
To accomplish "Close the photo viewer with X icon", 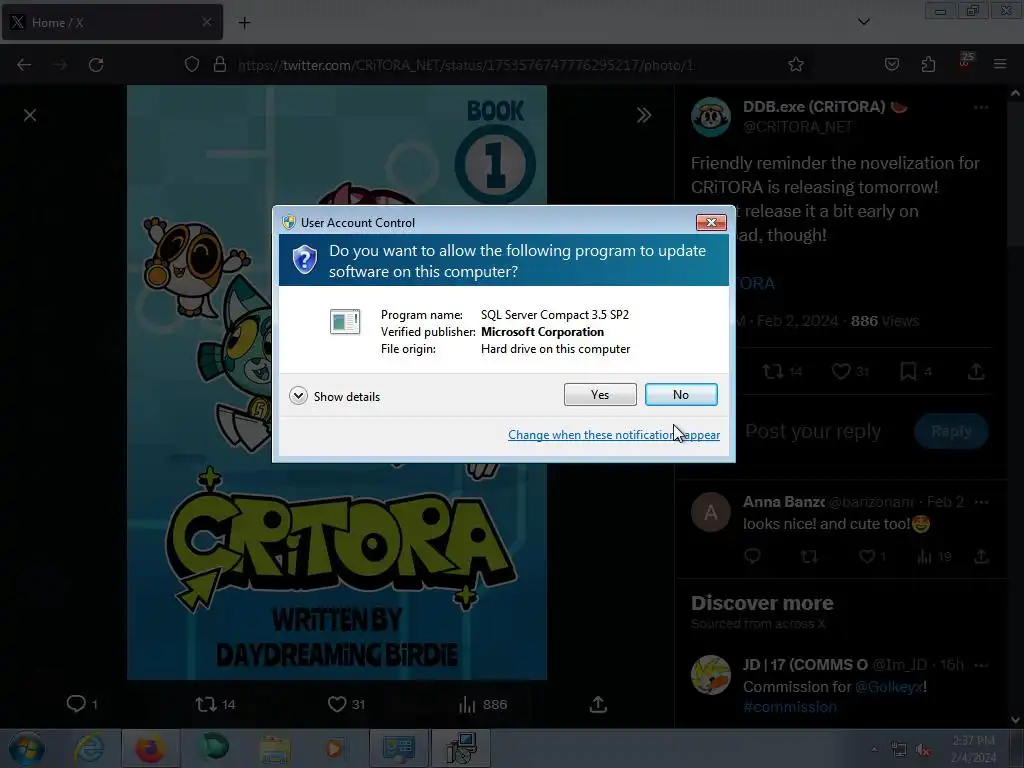I will (30, 116).
